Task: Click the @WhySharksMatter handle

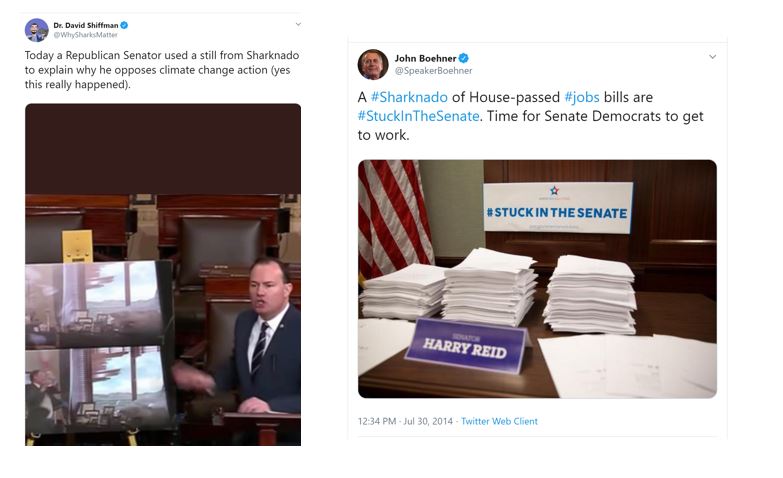Action: click(x=85, y=35)
